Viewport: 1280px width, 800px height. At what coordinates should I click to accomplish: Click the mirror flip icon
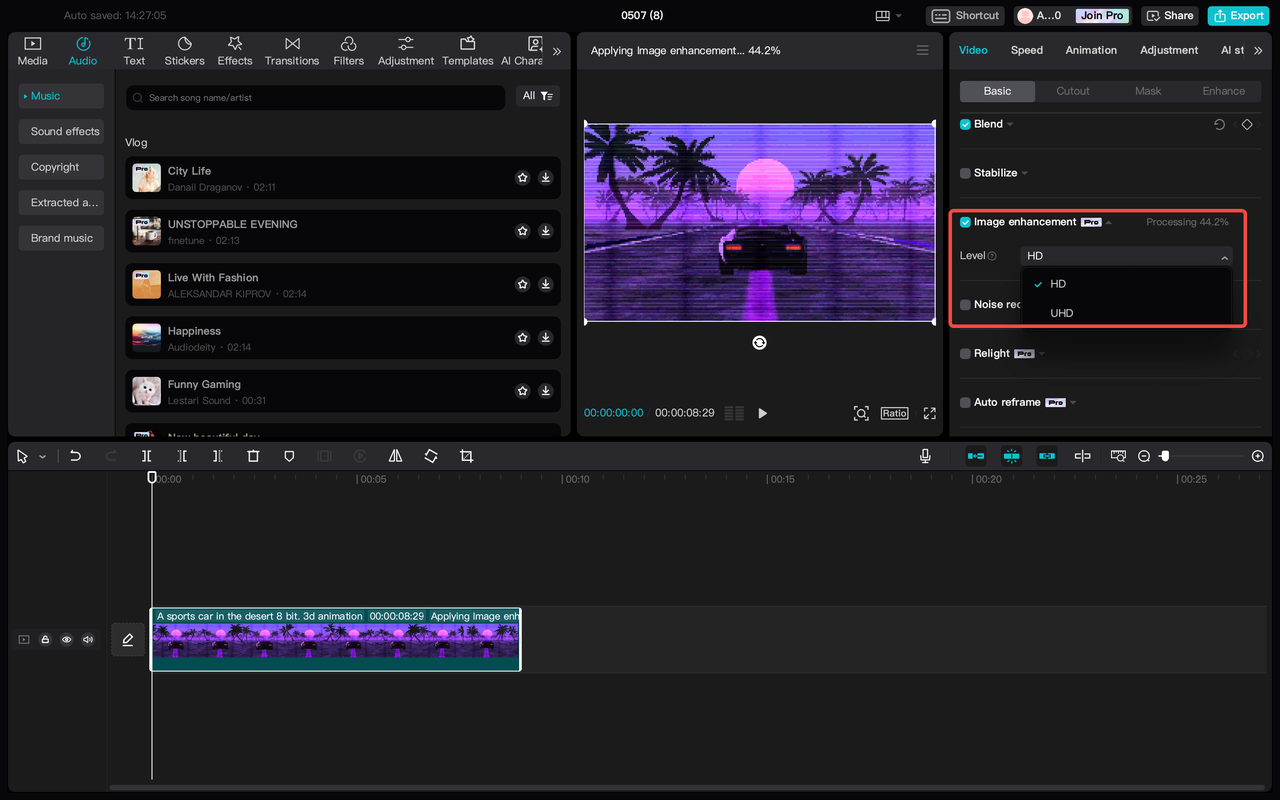coord(395,456)
